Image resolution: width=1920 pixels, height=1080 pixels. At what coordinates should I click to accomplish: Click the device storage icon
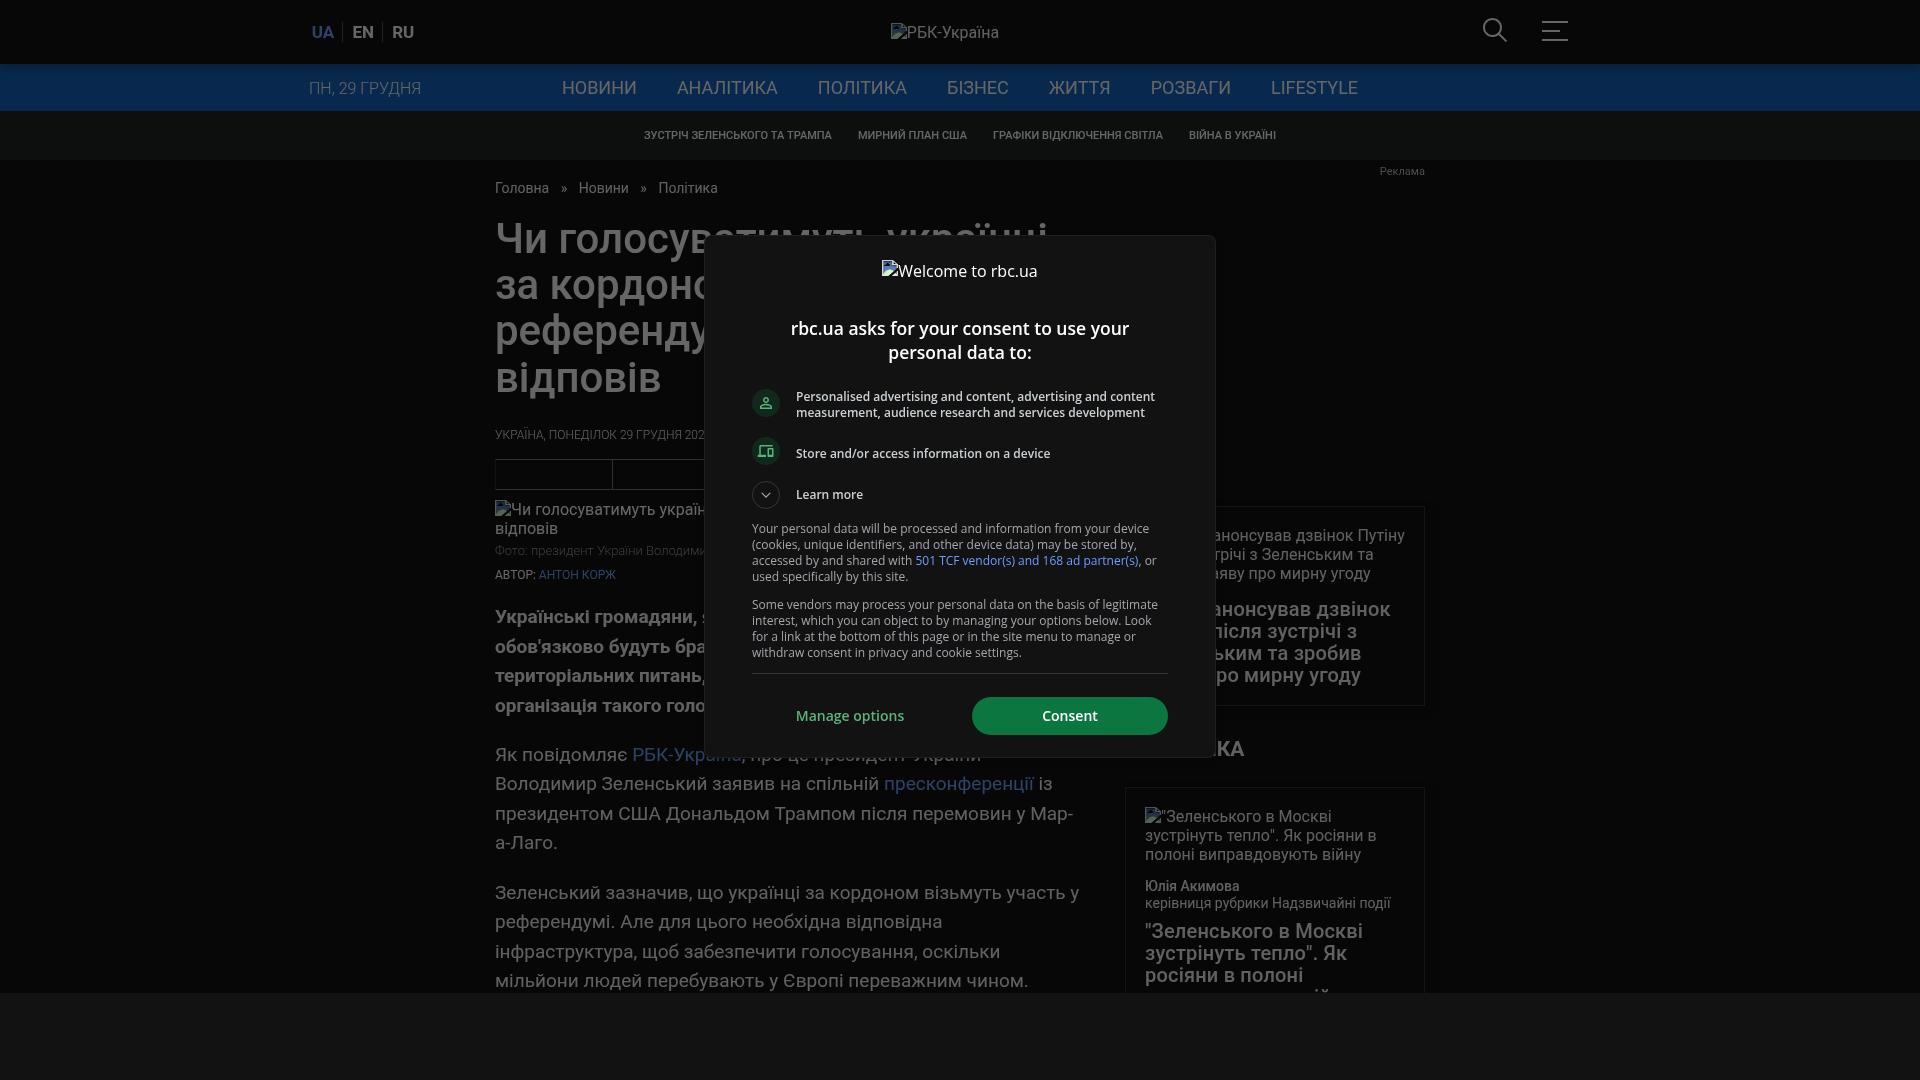click(x=766, y=452)
